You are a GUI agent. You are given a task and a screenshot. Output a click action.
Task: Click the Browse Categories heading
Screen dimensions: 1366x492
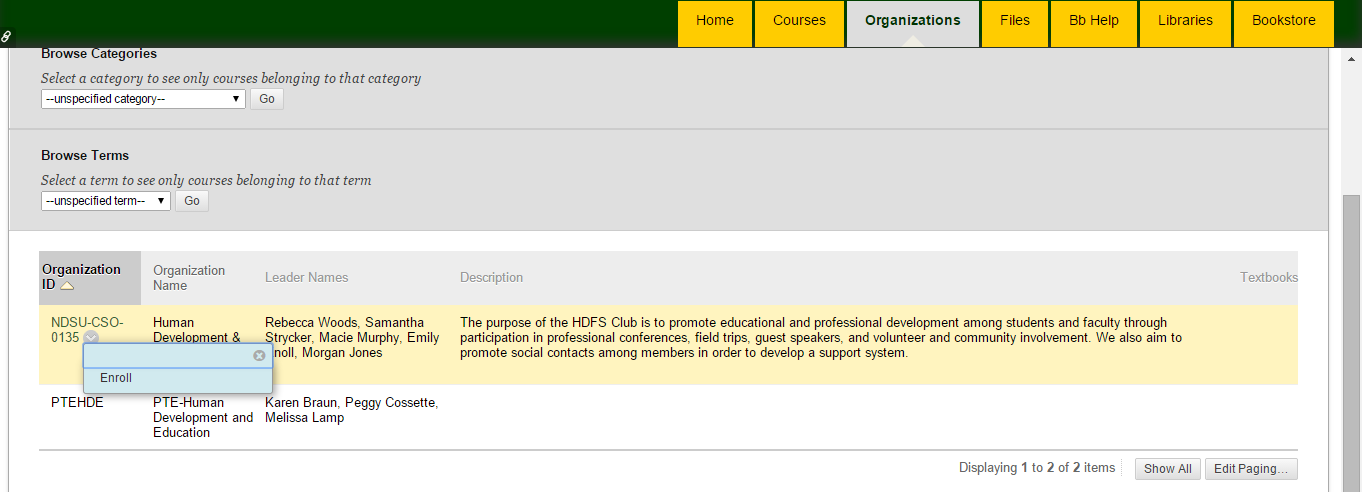99,54
